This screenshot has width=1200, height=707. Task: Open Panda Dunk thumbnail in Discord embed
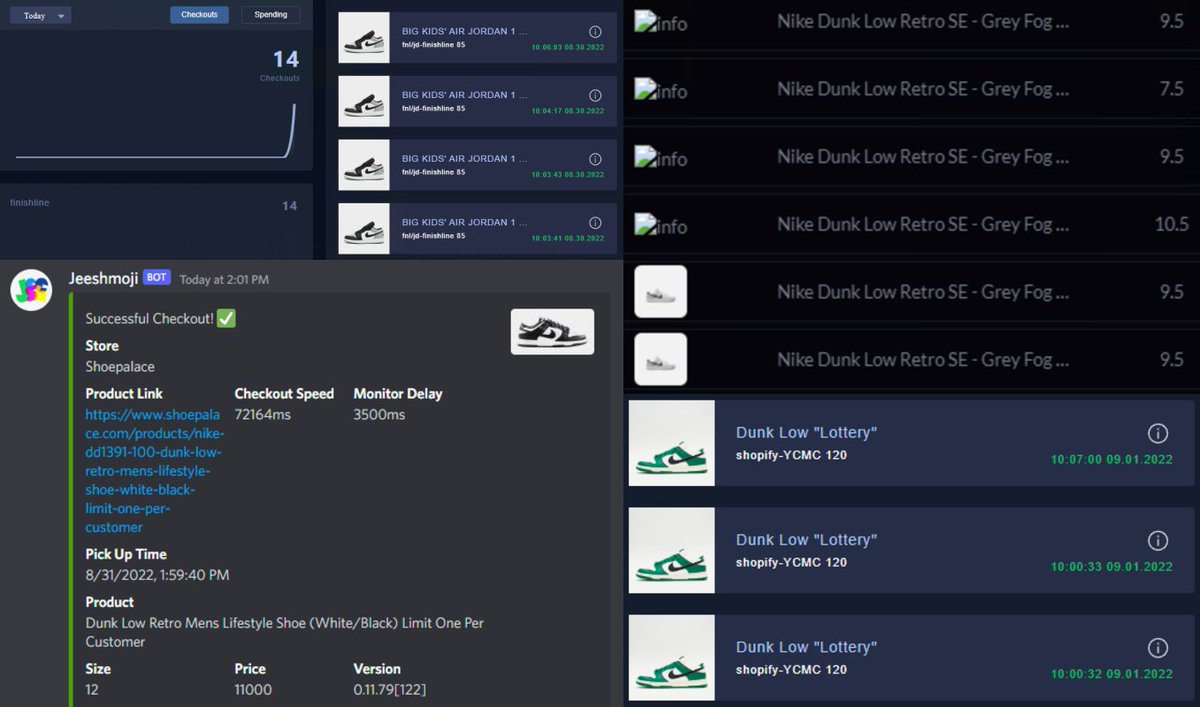(553, 331)
